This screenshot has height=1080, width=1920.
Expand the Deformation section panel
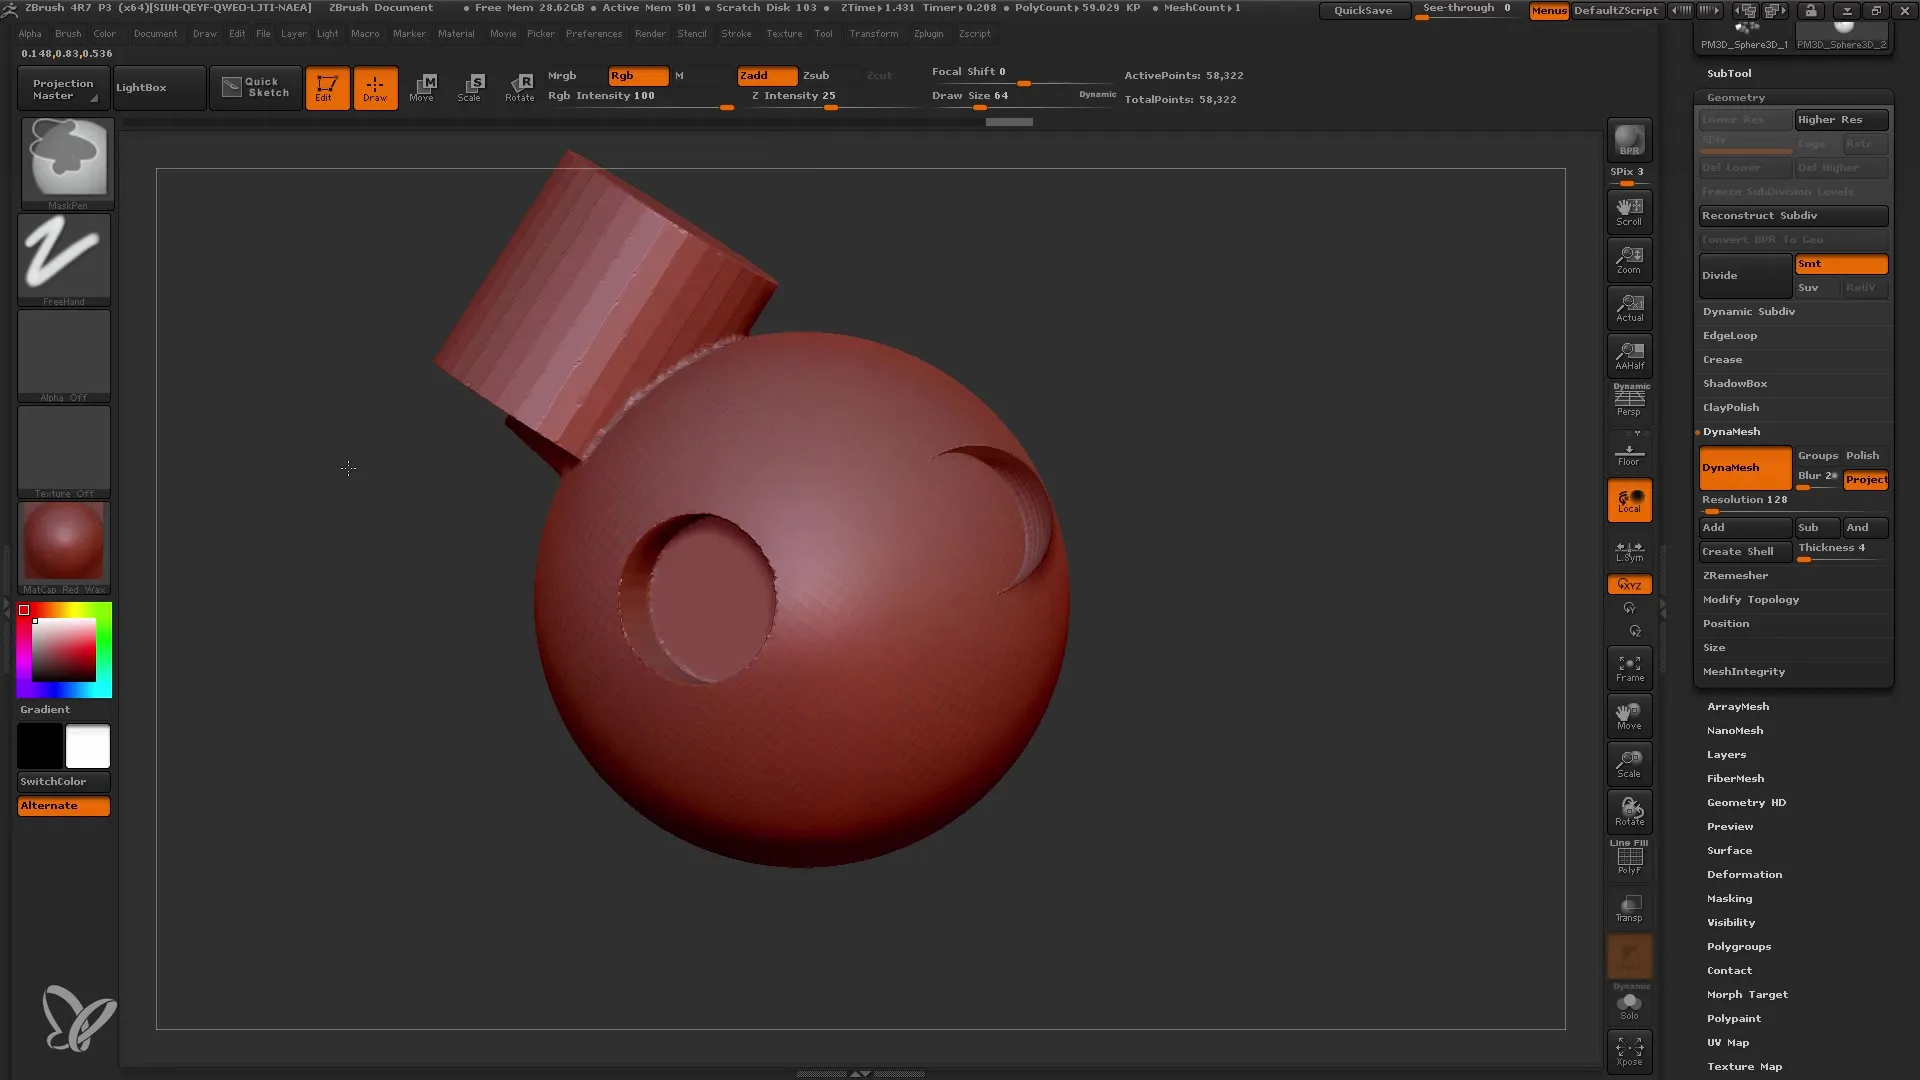(x=1742, y=873)
